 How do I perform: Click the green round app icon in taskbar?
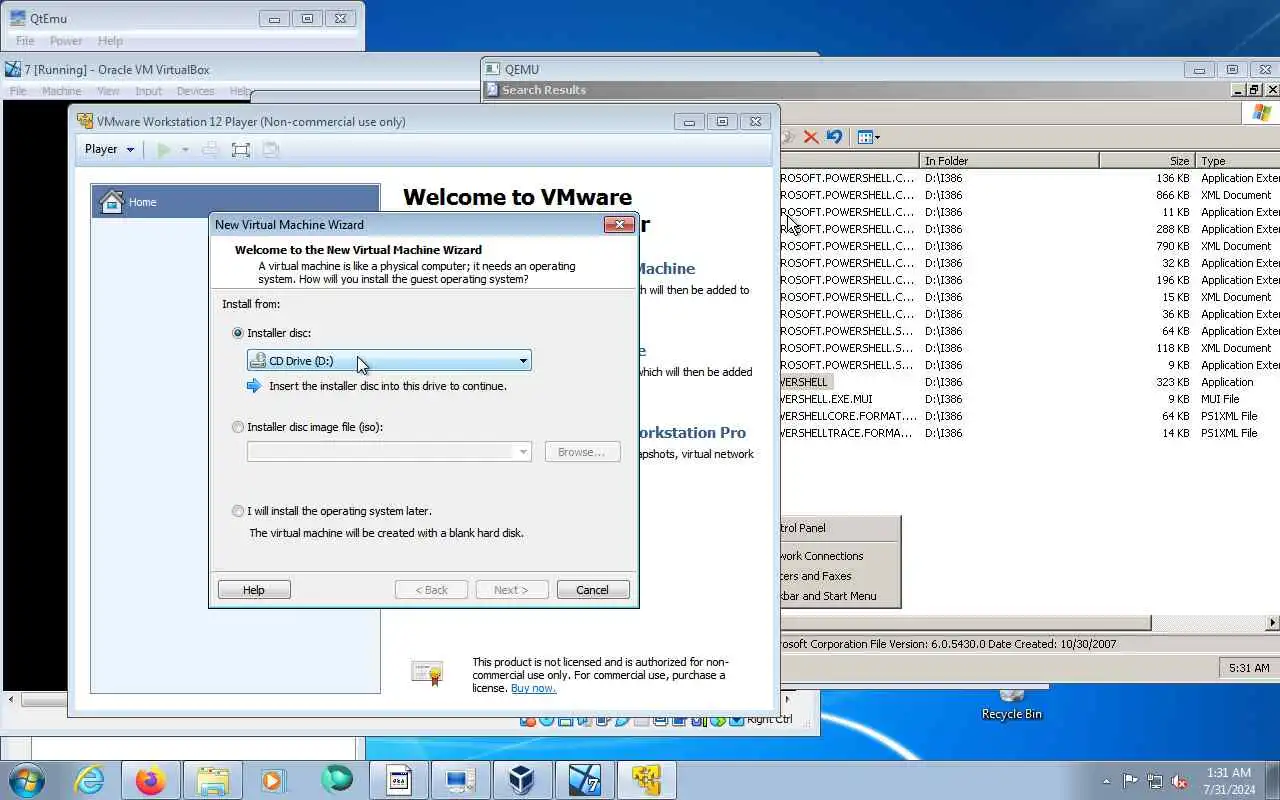pos(337,780)
